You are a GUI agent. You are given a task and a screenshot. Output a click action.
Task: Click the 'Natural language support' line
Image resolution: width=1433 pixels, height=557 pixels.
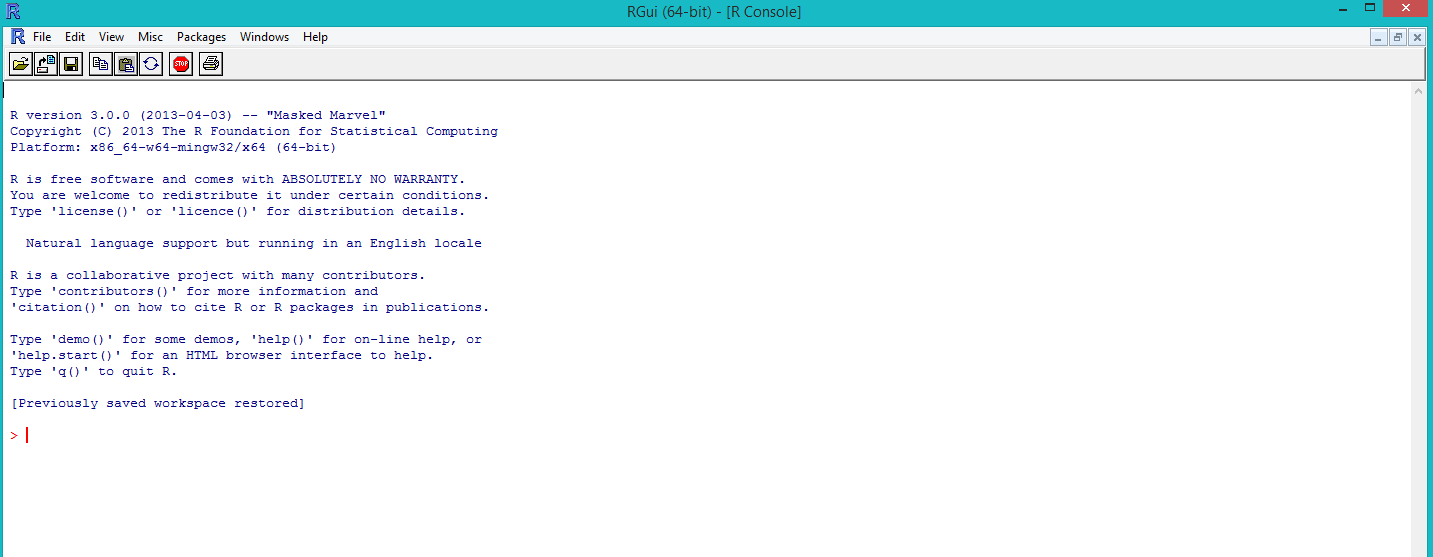(x=254, y=243)
